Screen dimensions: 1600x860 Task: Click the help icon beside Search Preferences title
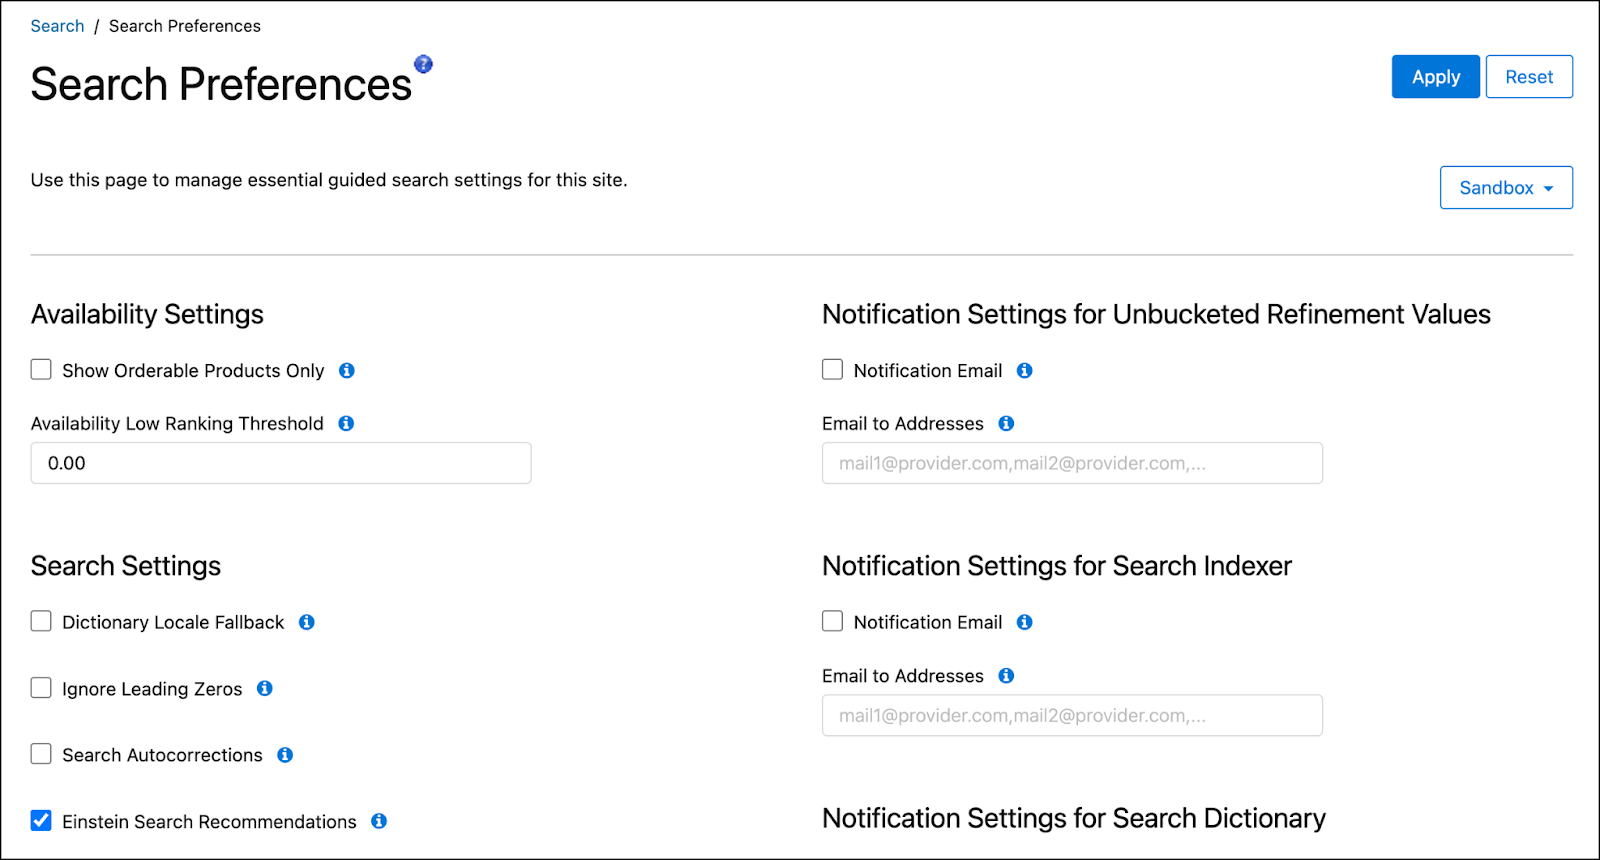coord(424,64)
